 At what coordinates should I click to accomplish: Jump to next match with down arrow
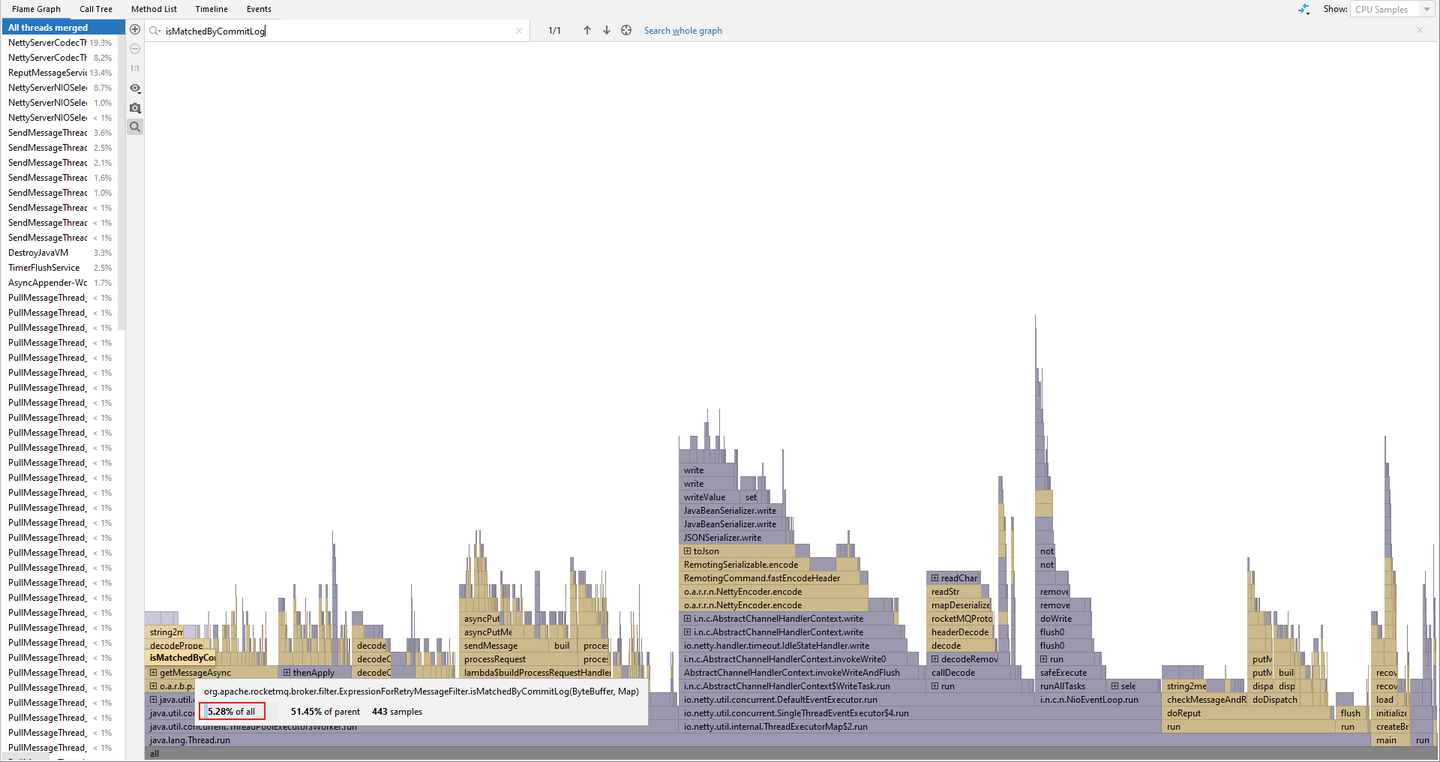[x=606, y=30]
